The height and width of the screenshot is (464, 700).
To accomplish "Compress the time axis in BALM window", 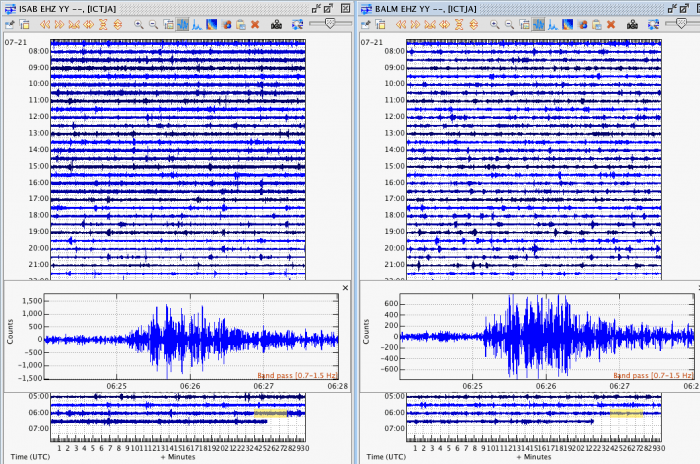I will pyautogui.click(x=429, y=25).
